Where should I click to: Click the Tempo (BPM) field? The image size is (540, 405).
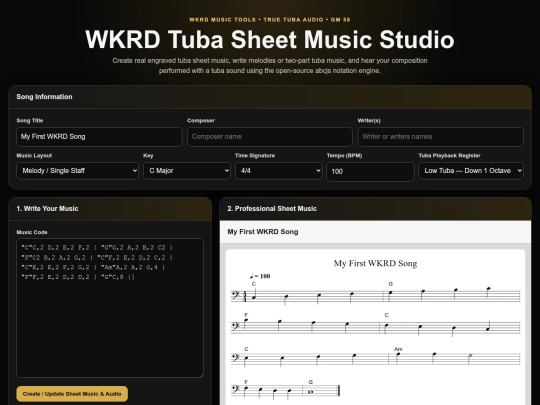[x=370, y=172]
